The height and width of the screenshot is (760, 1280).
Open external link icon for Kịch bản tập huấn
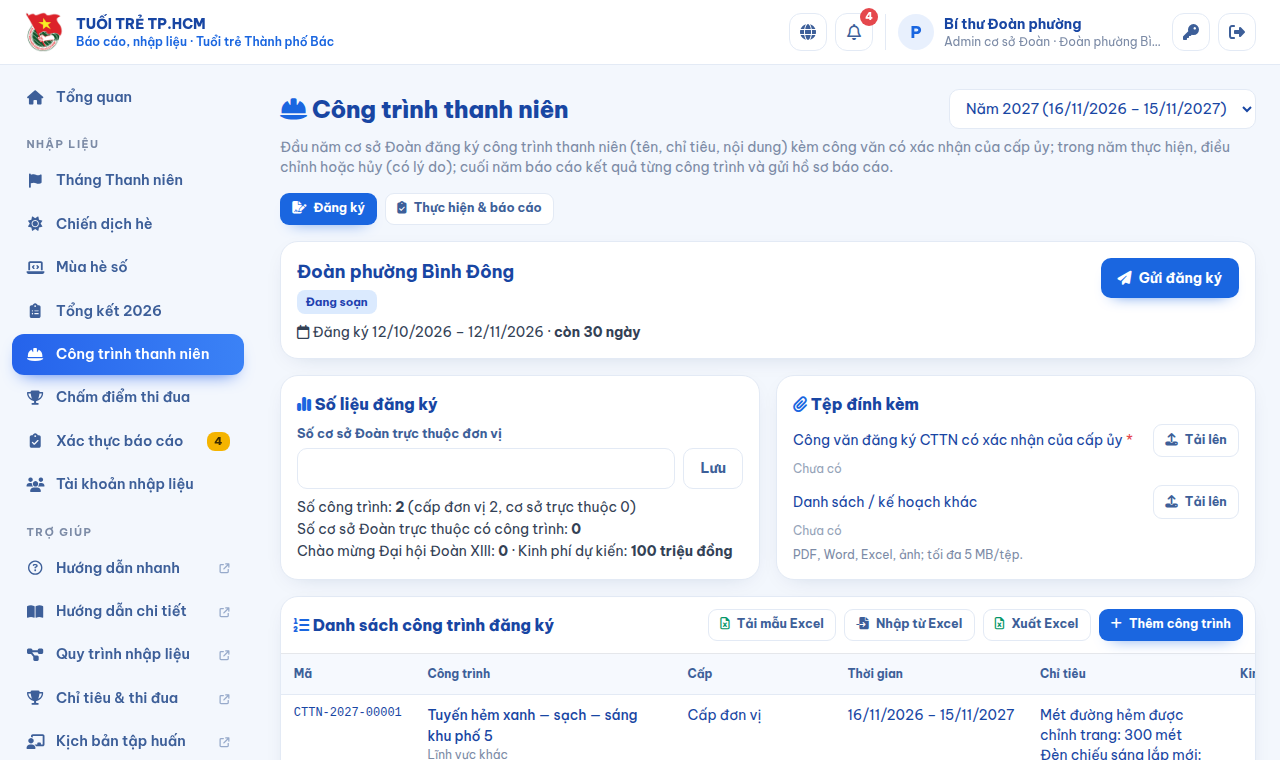224,741
